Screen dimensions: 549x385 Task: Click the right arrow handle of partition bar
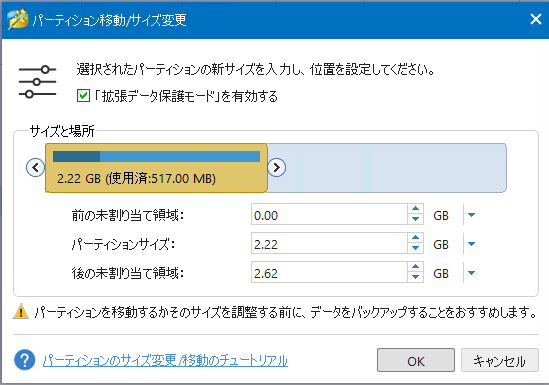[x=277, y=168]
